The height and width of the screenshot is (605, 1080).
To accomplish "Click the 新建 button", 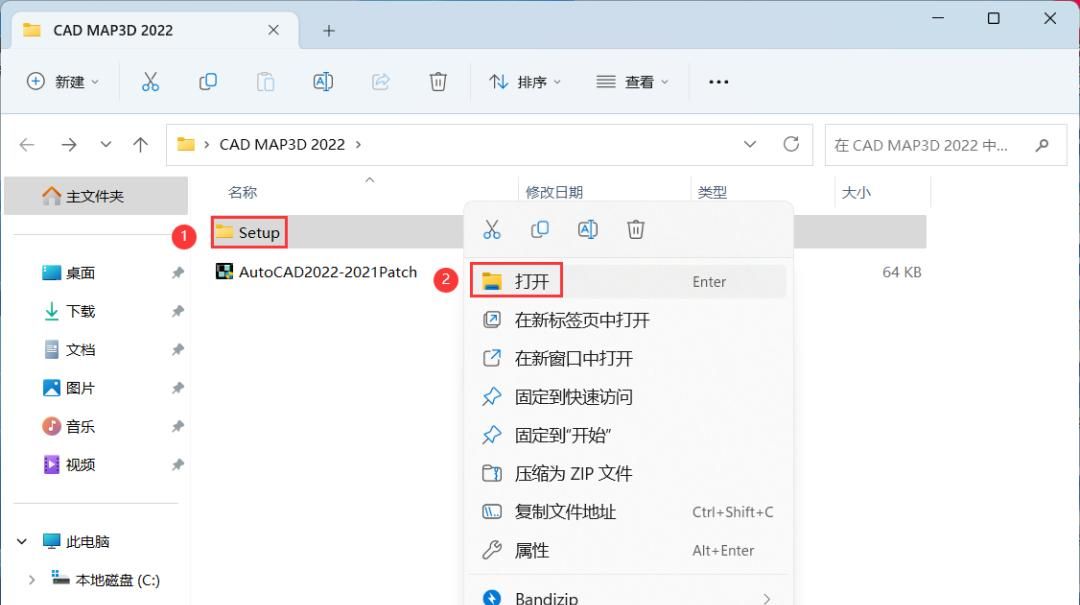I will click(x=62, y=81).
